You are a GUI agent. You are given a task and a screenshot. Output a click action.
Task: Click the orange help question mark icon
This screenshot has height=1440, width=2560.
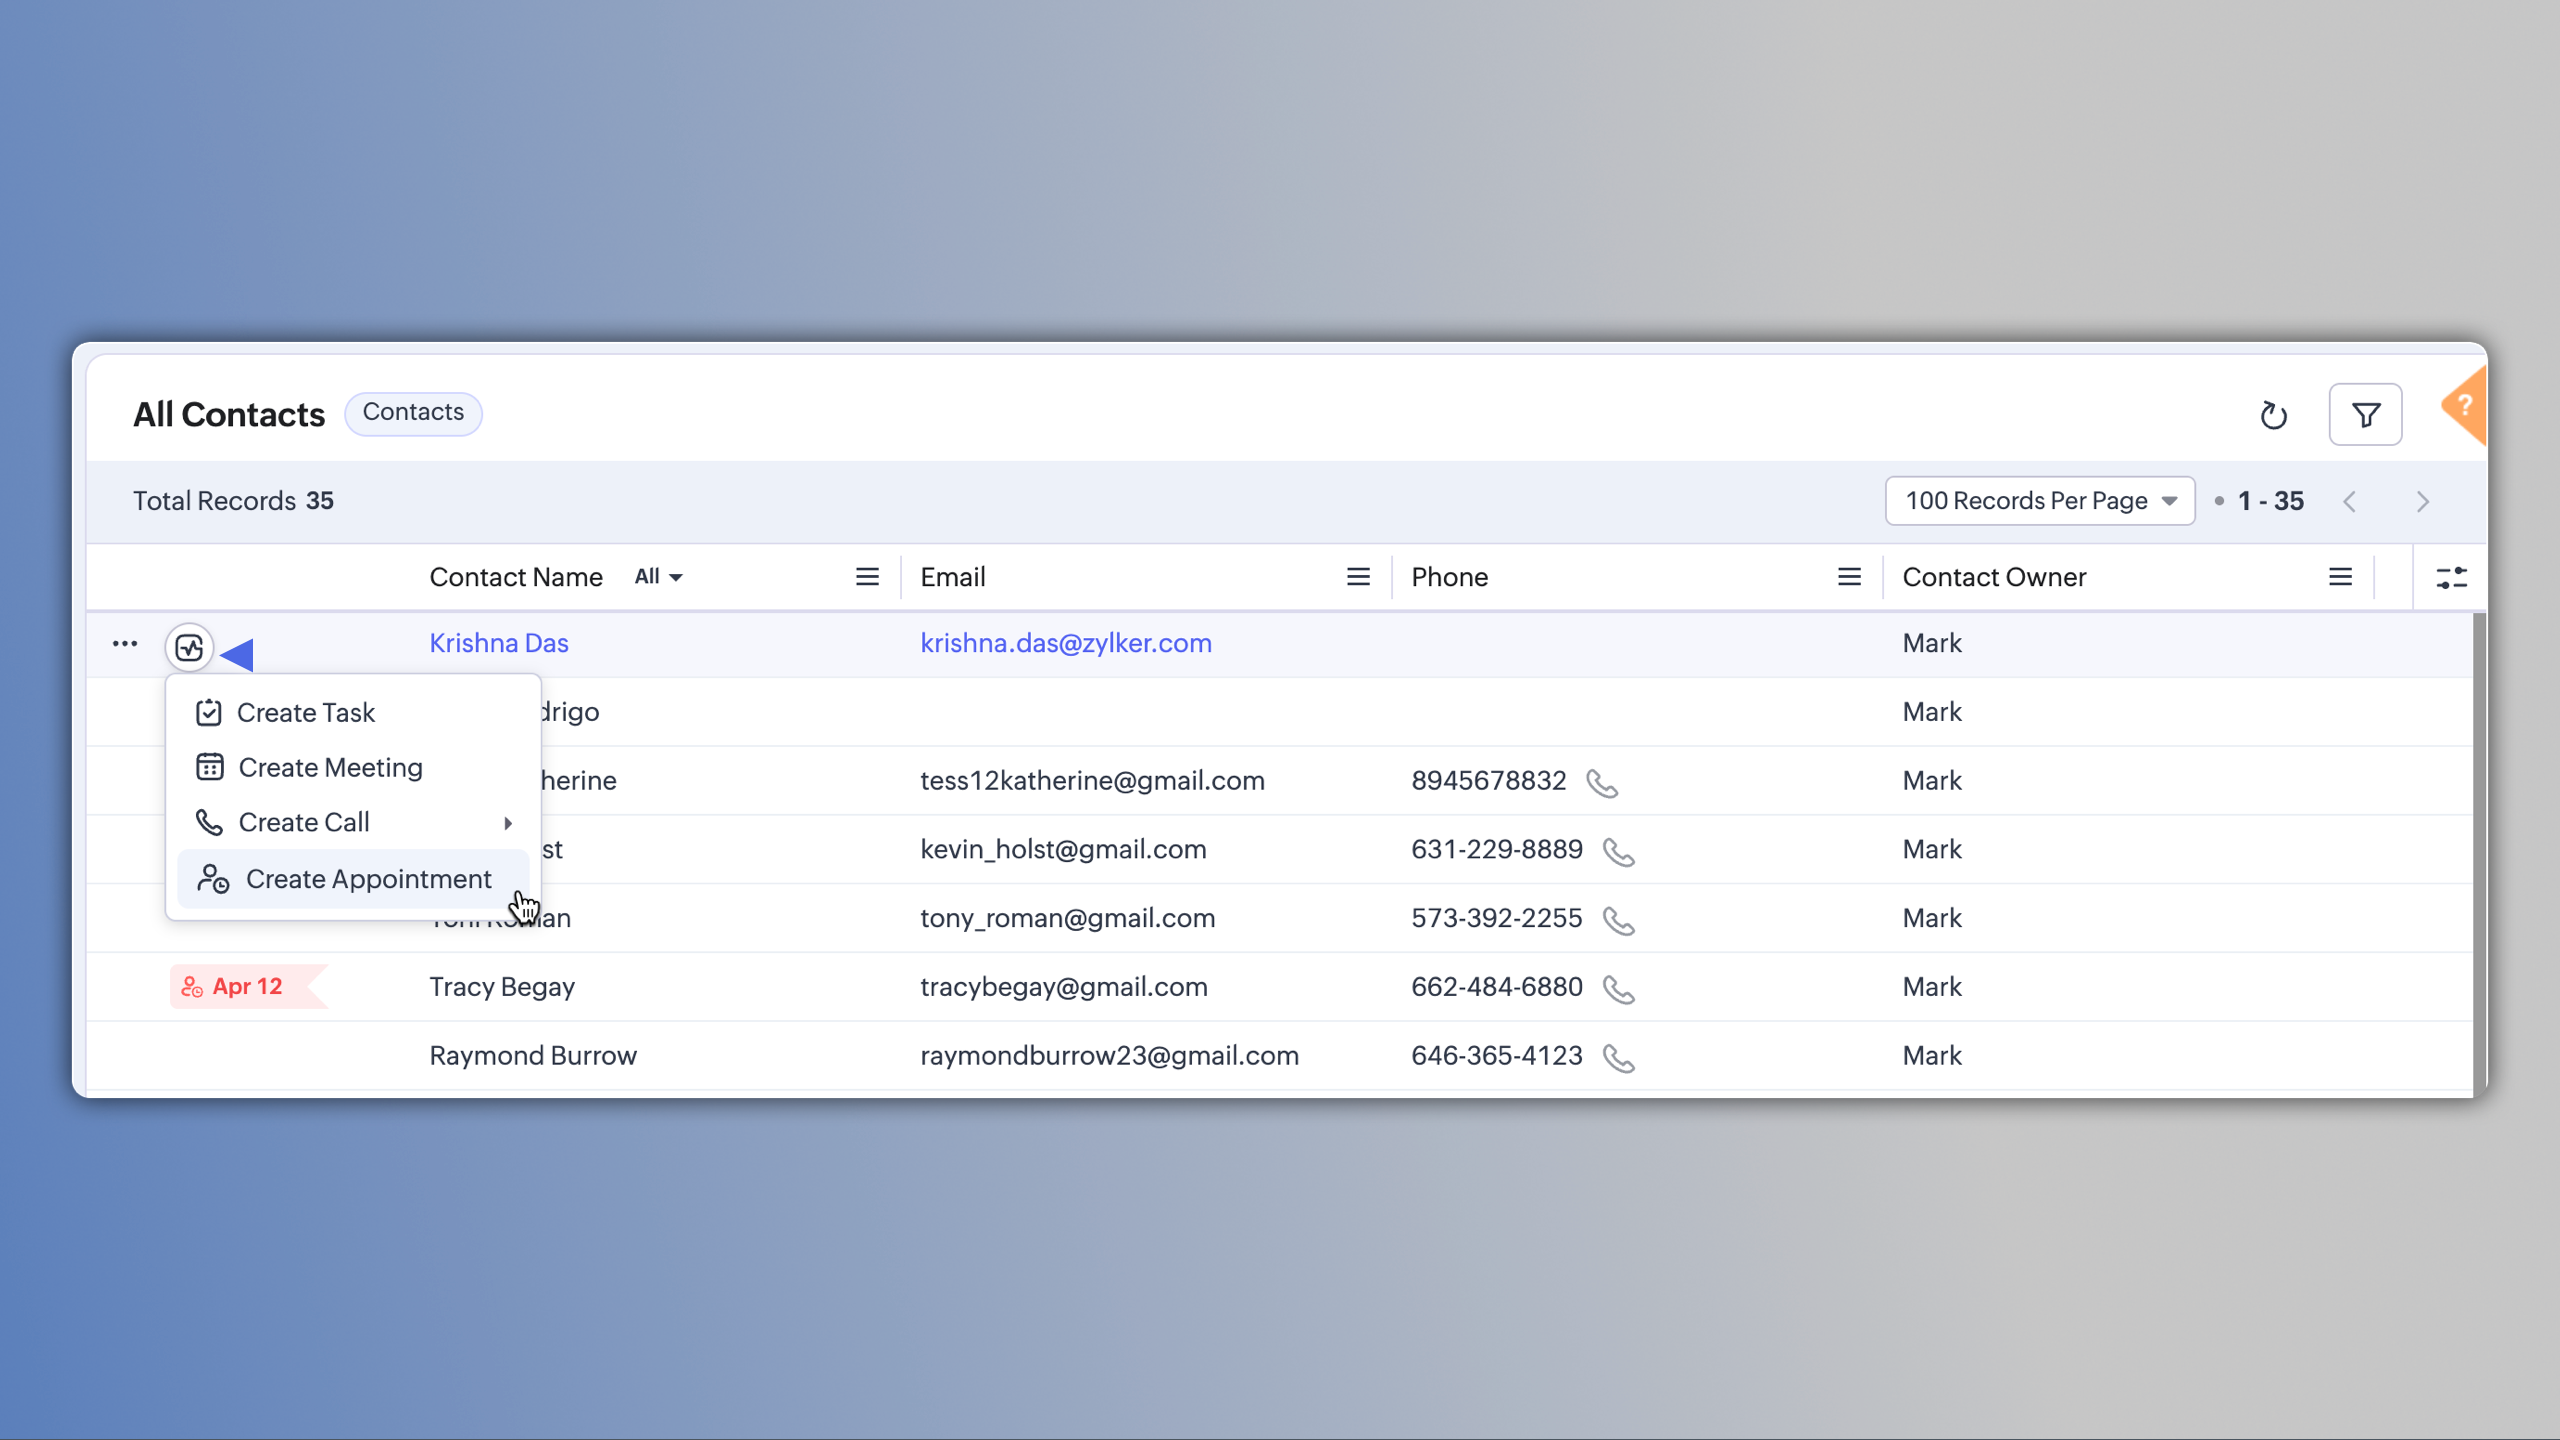click(x=2465, y=406)
